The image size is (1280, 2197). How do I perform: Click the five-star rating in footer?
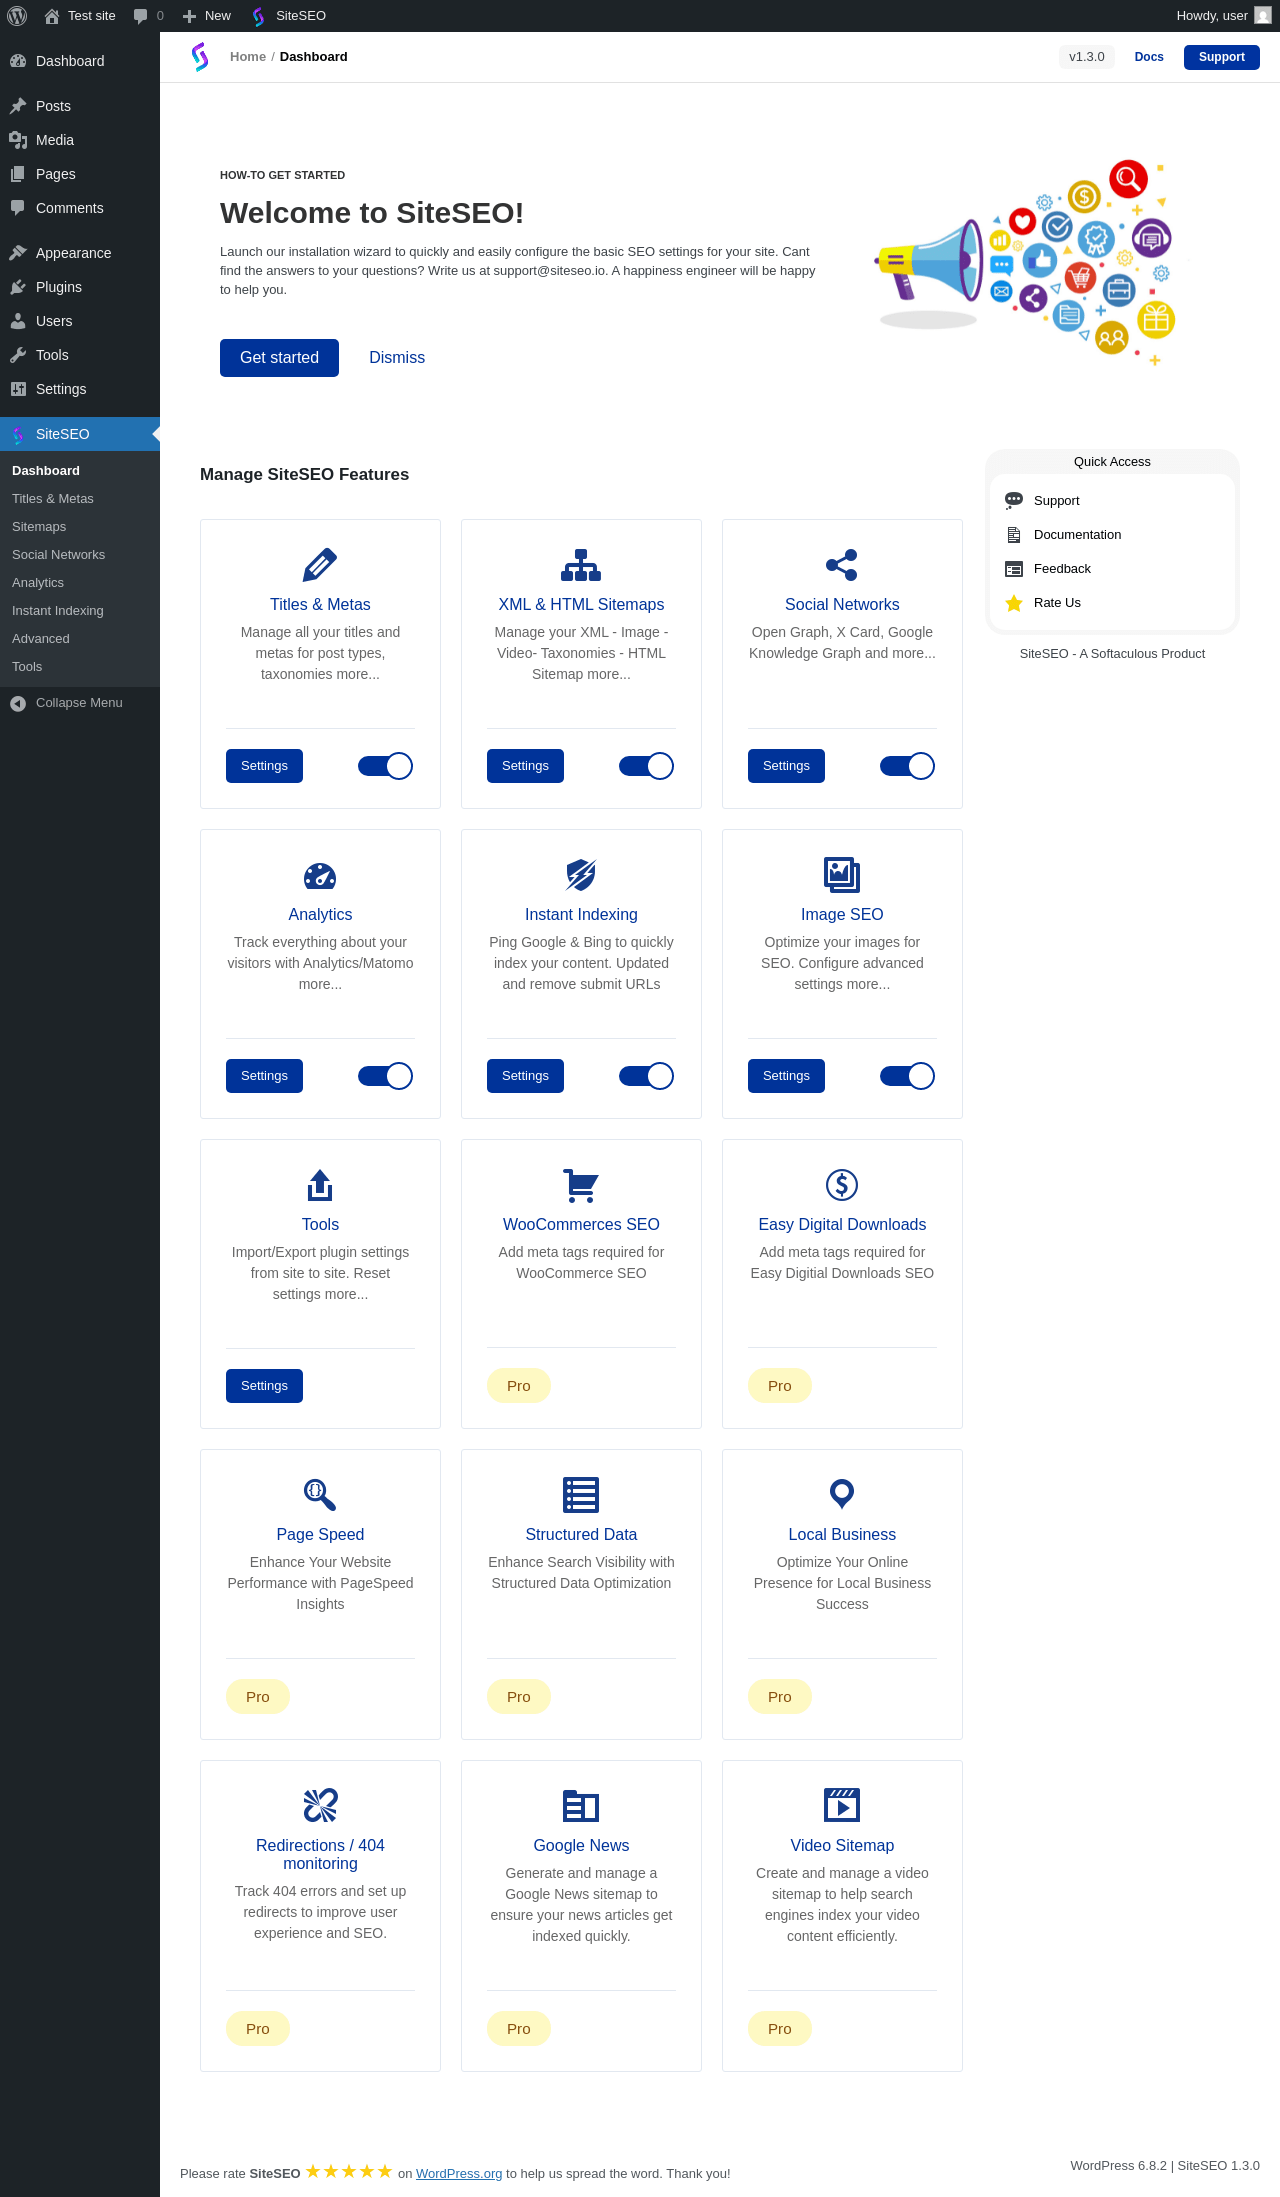click(349, 2171)
